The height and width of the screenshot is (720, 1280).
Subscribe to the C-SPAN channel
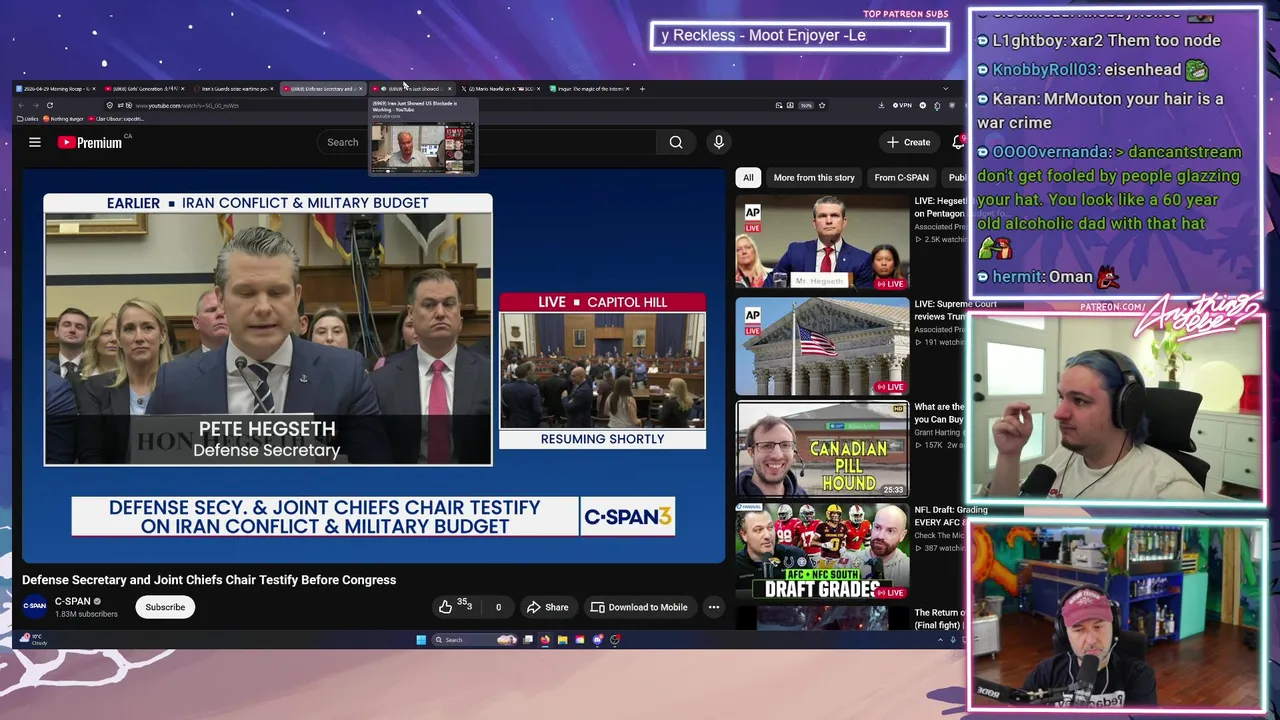(x=165, y=607)
